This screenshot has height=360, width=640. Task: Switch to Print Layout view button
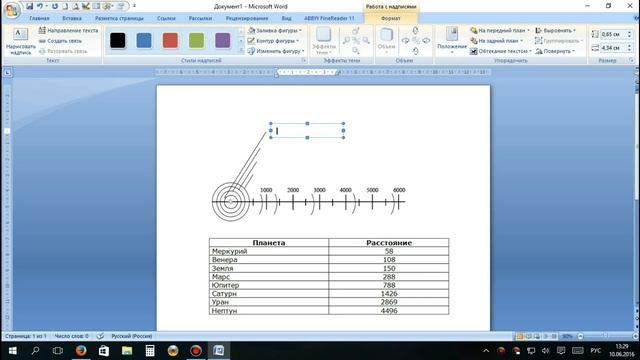tap(520, 336)
